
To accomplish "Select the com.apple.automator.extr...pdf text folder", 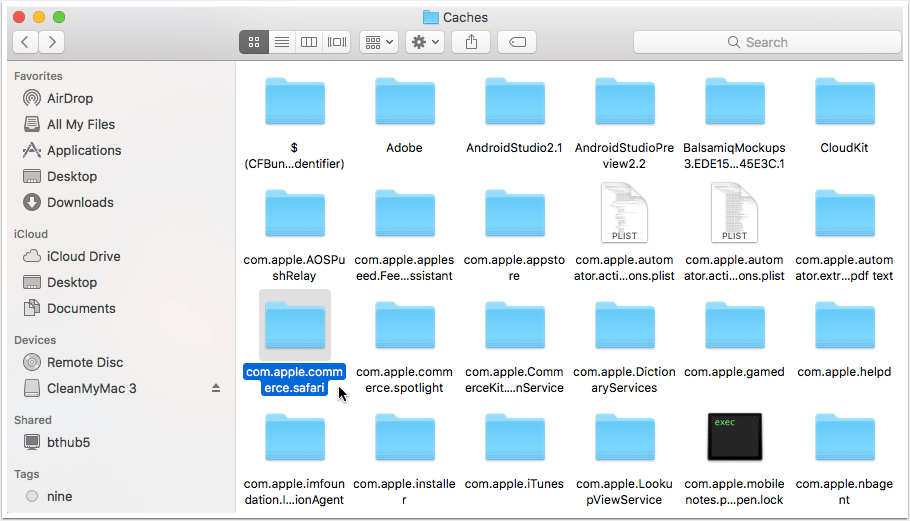I will [x=844, y=214].
